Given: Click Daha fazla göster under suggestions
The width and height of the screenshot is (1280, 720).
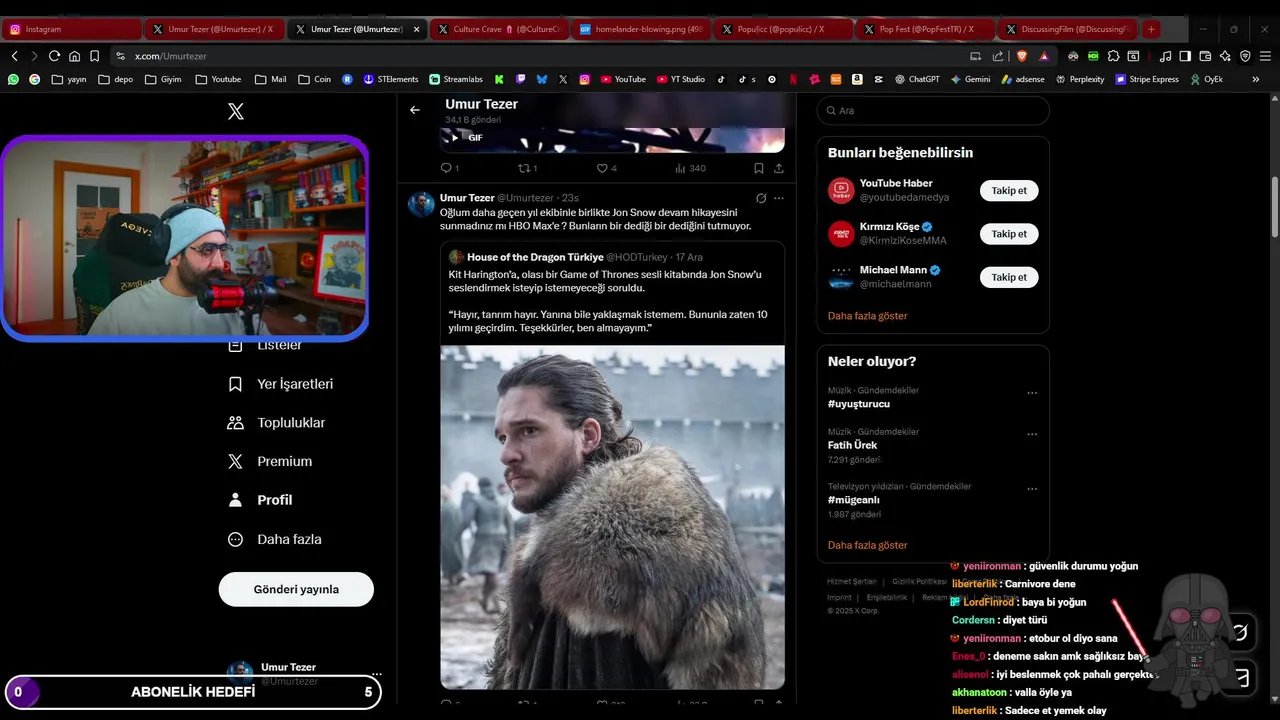Looking at the screenshot, I should 867,316.
